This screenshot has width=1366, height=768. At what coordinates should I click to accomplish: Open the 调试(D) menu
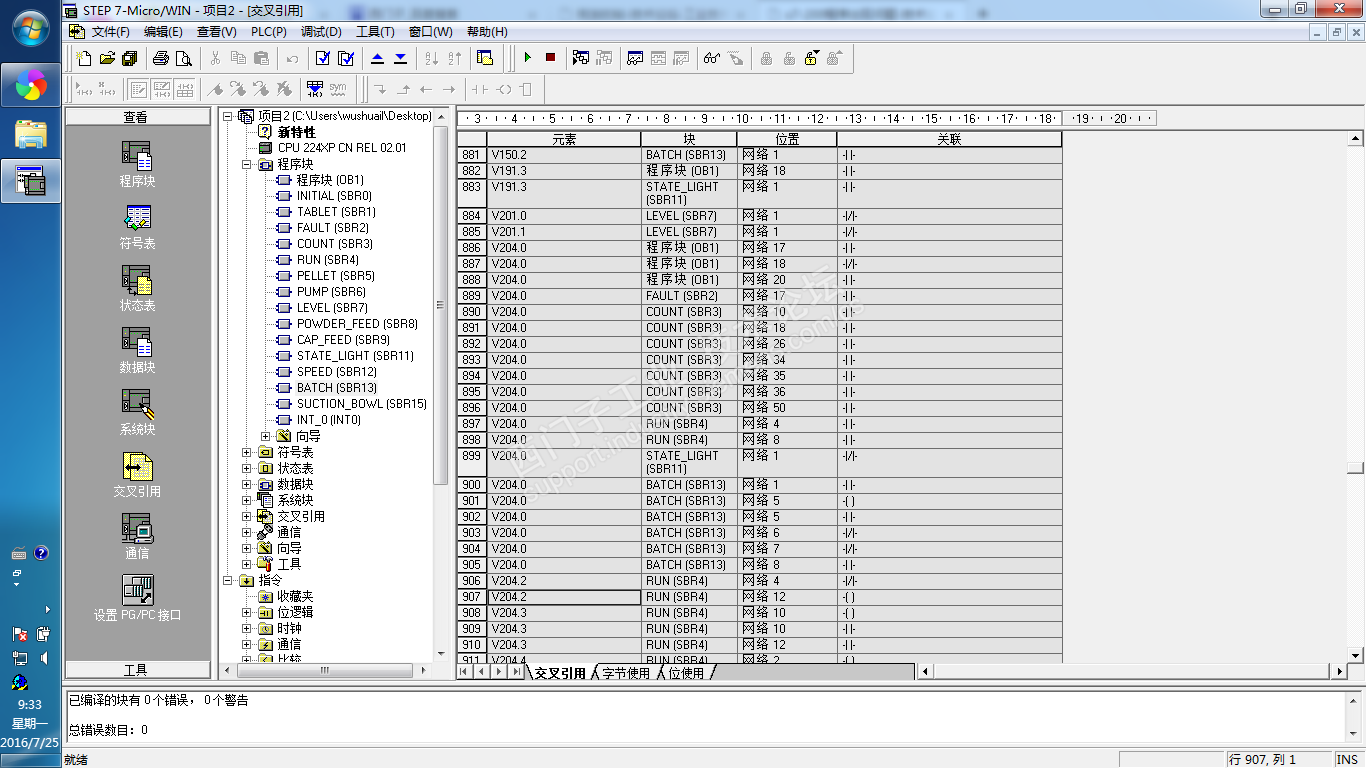tap(321, 32)
